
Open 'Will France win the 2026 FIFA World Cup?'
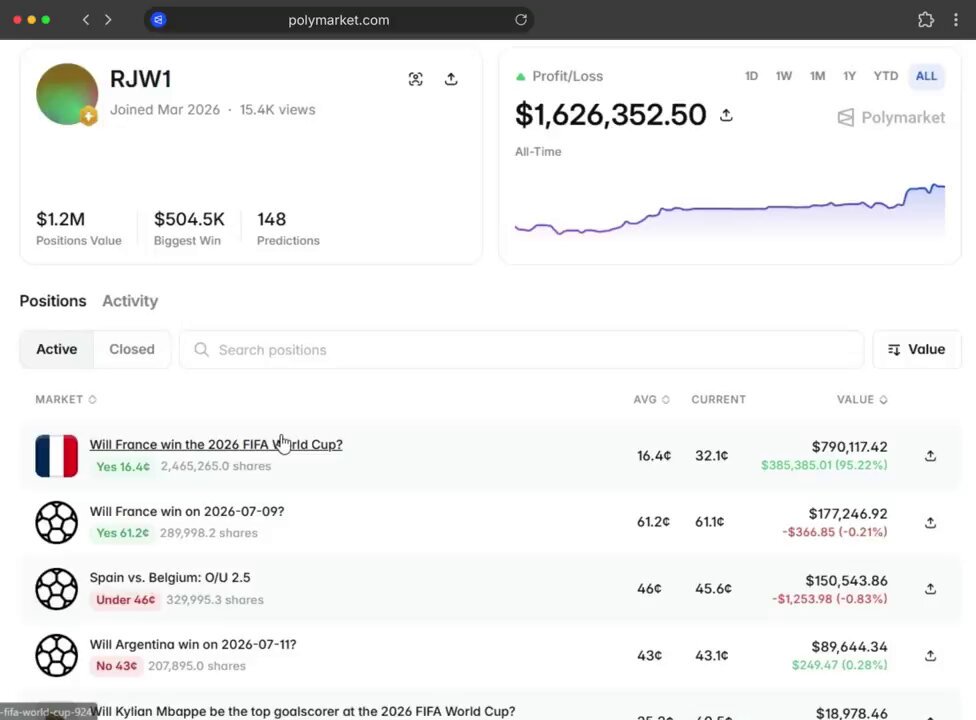click(216, 444)
